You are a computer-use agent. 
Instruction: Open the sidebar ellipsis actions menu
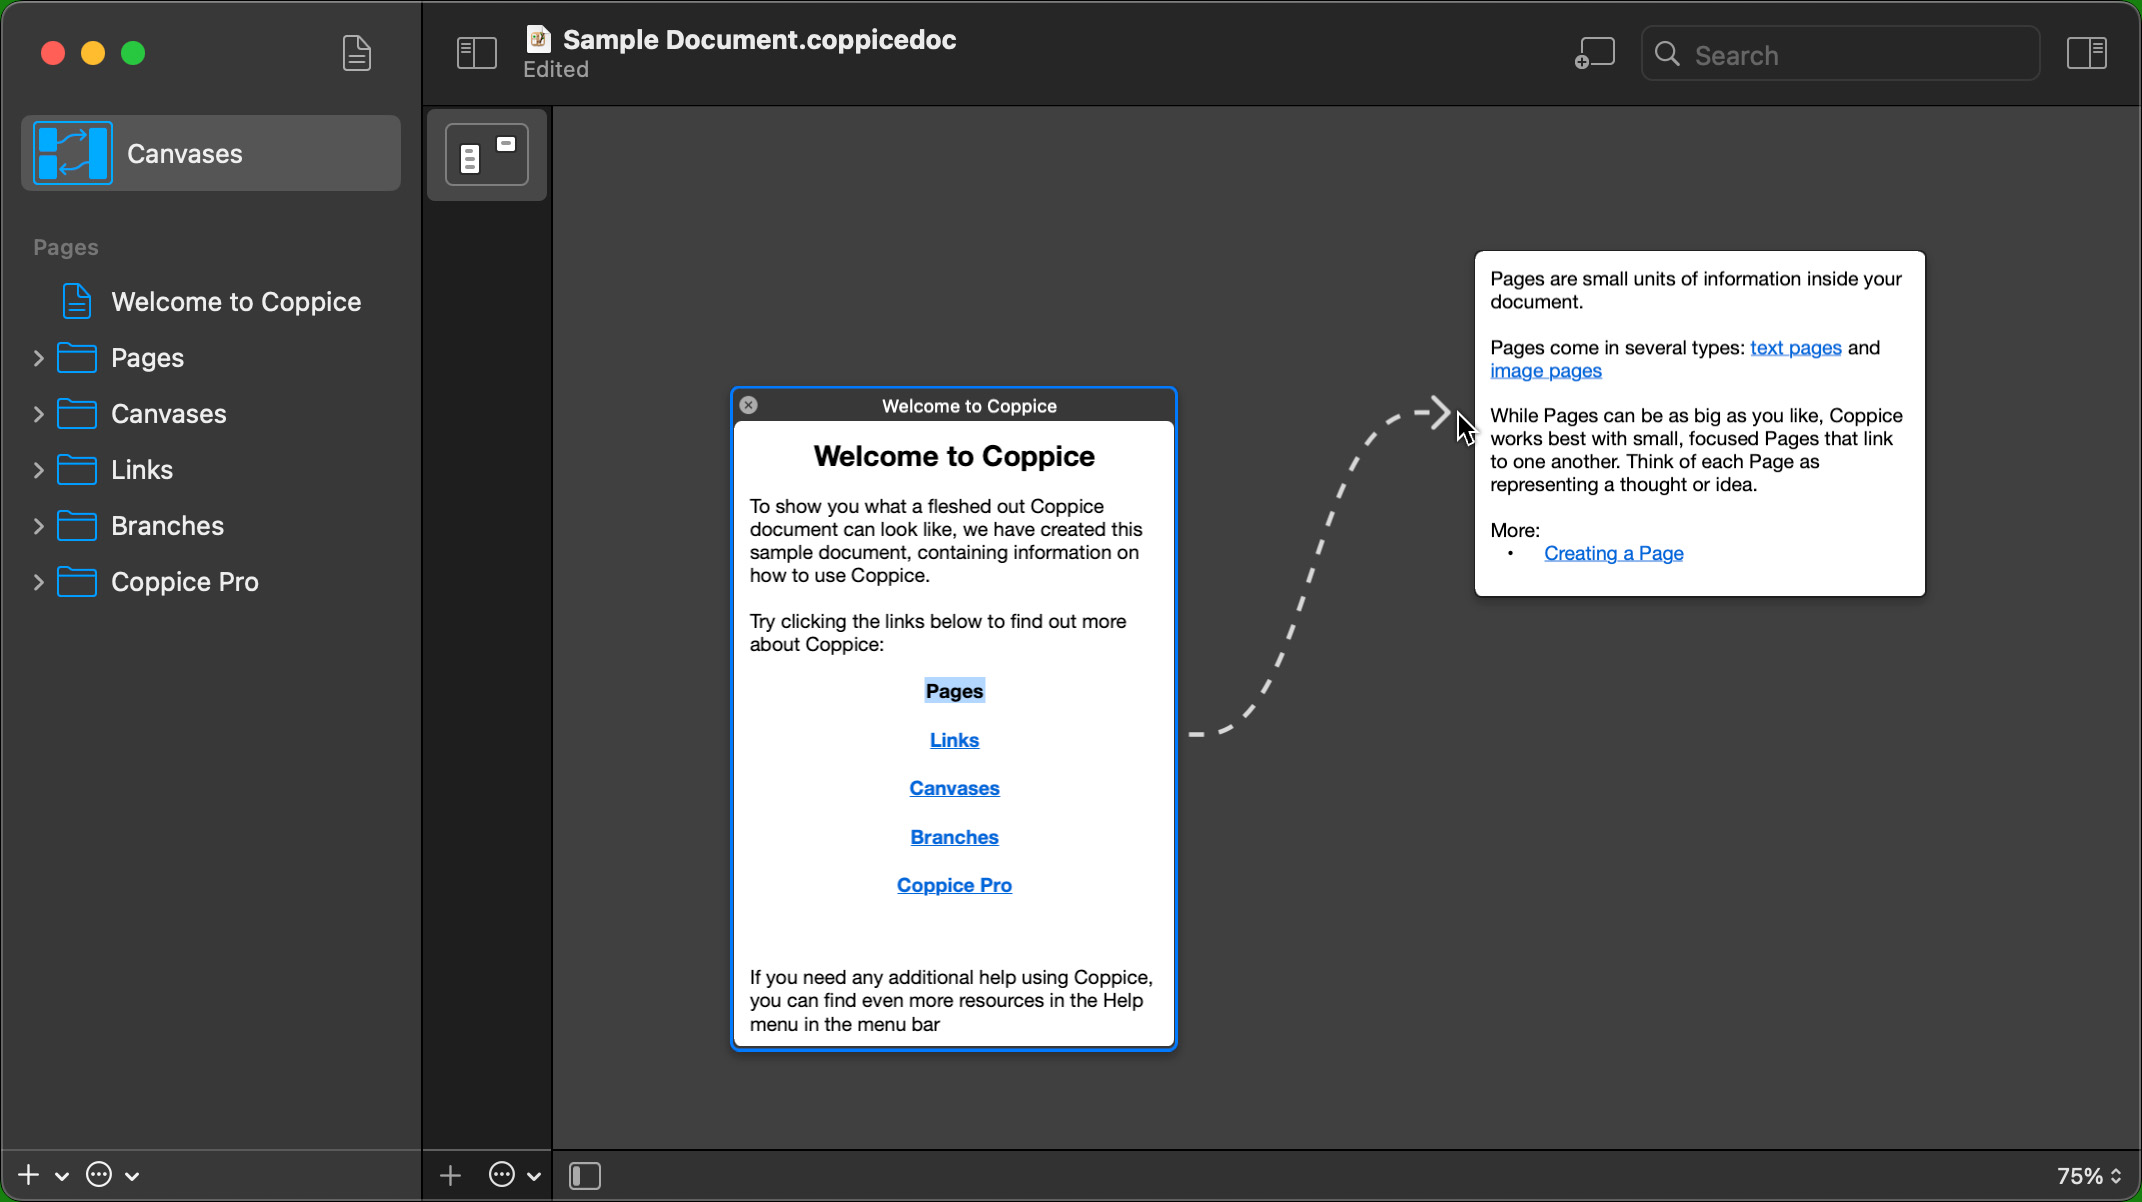[x=99, y=1175]
